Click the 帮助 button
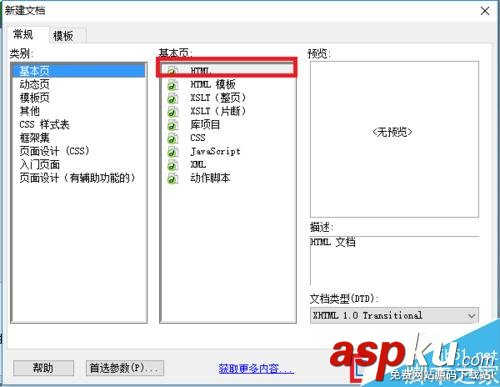This screenshot has width=500, height=387. [43, 368]
